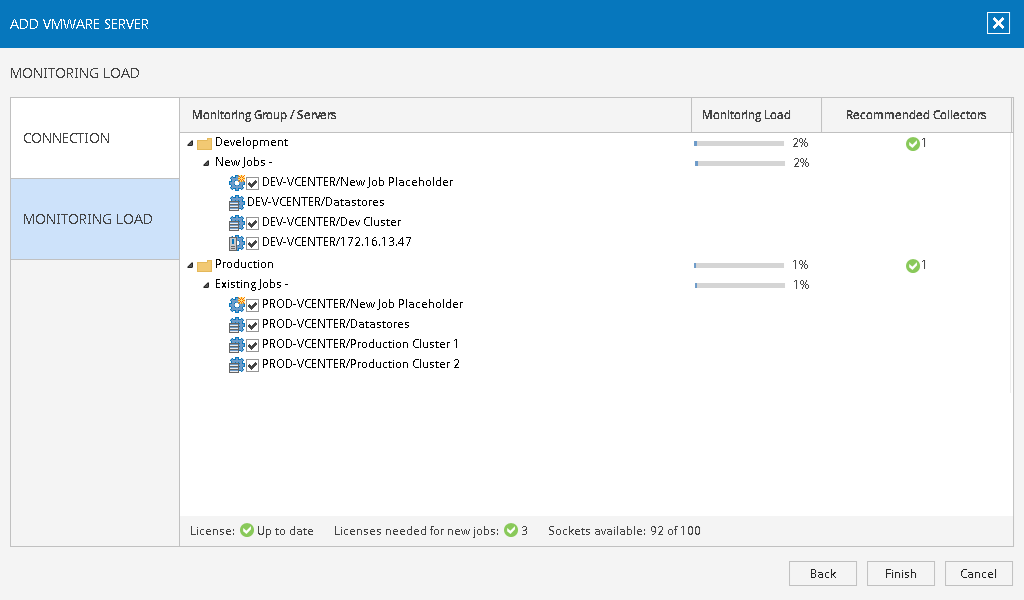The width and height of the screenshot is (1024, 600).
Task: Click the License up to date status icon
Action: pyautogui.click(x=247, y=530)
